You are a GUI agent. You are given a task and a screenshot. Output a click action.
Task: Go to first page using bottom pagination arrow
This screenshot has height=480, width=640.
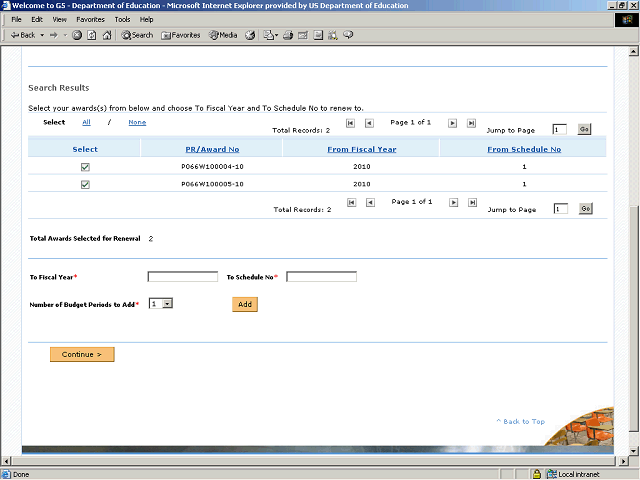[x=350, y=203]
